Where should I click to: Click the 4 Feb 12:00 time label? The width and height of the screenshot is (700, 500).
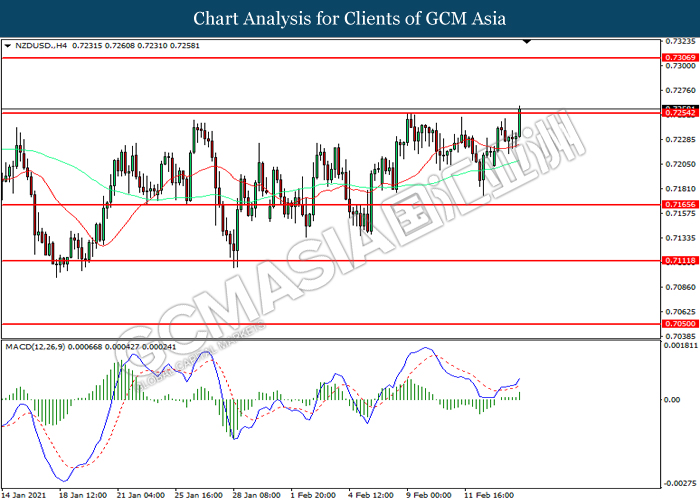[x=371, y=495]
